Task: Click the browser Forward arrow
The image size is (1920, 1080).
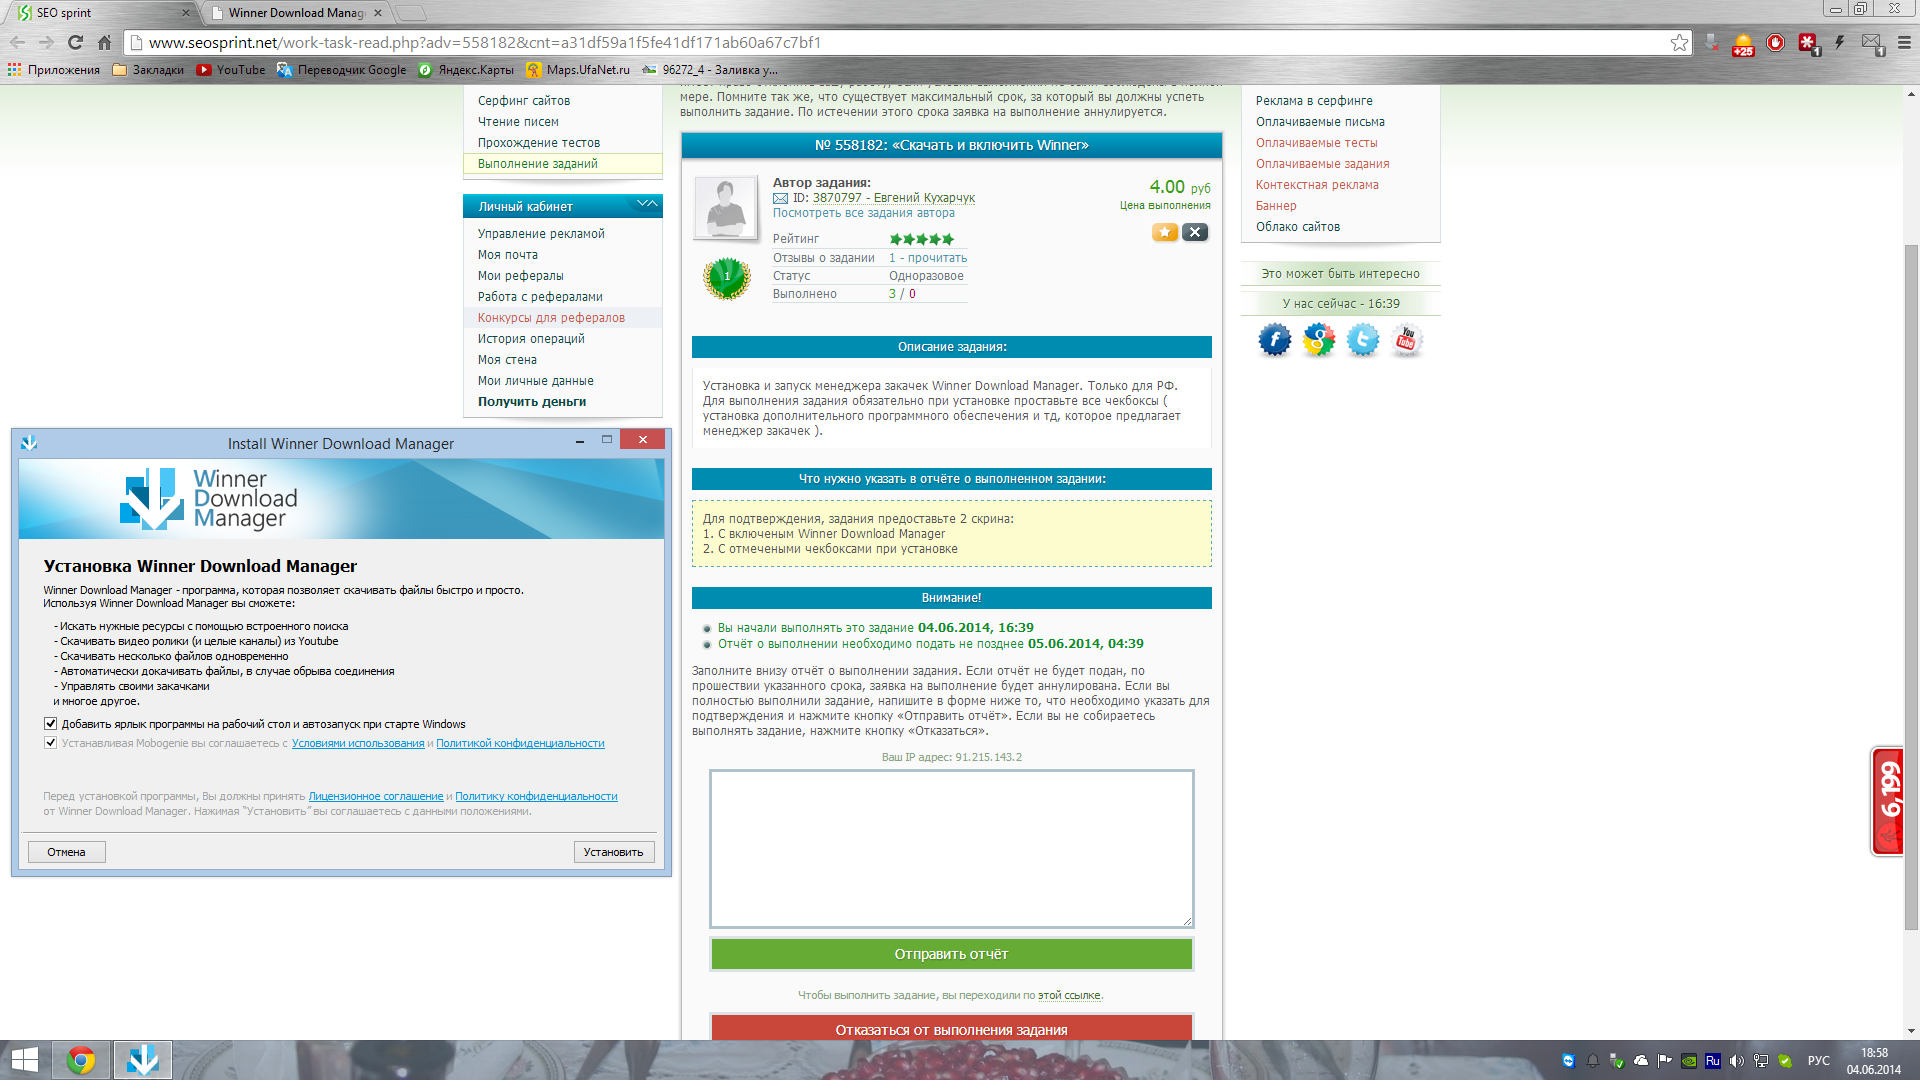Action: click(x=46, y=42)
